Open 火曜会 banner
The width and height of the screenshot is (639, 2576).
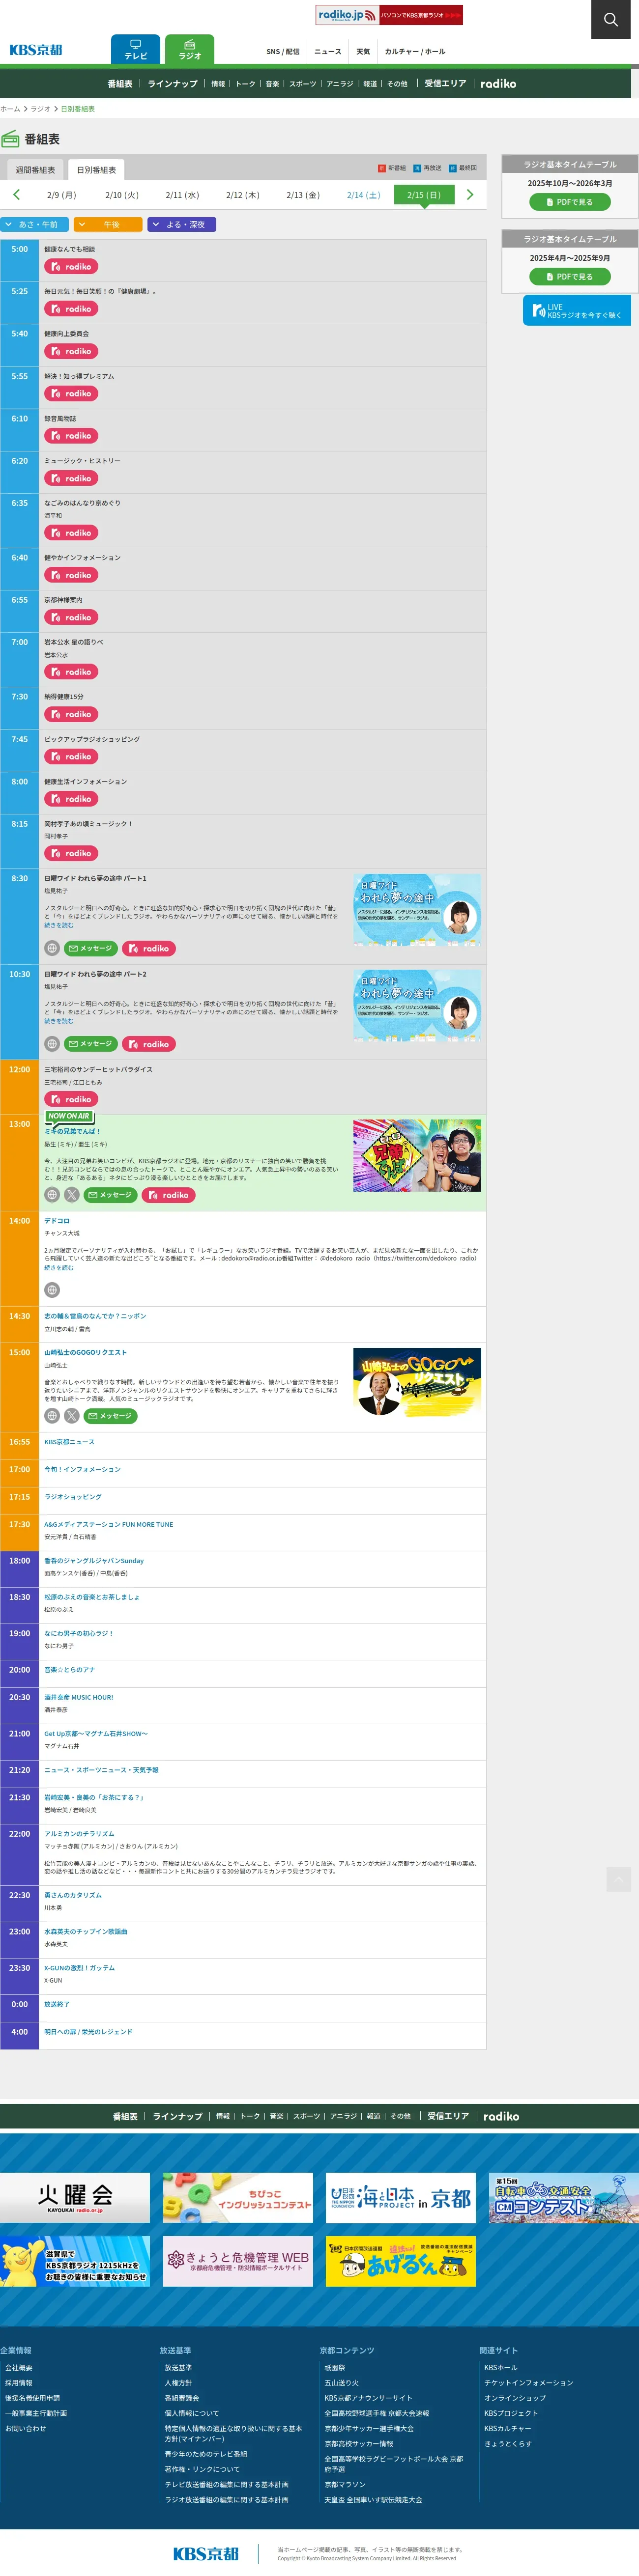click(75, 2198)
